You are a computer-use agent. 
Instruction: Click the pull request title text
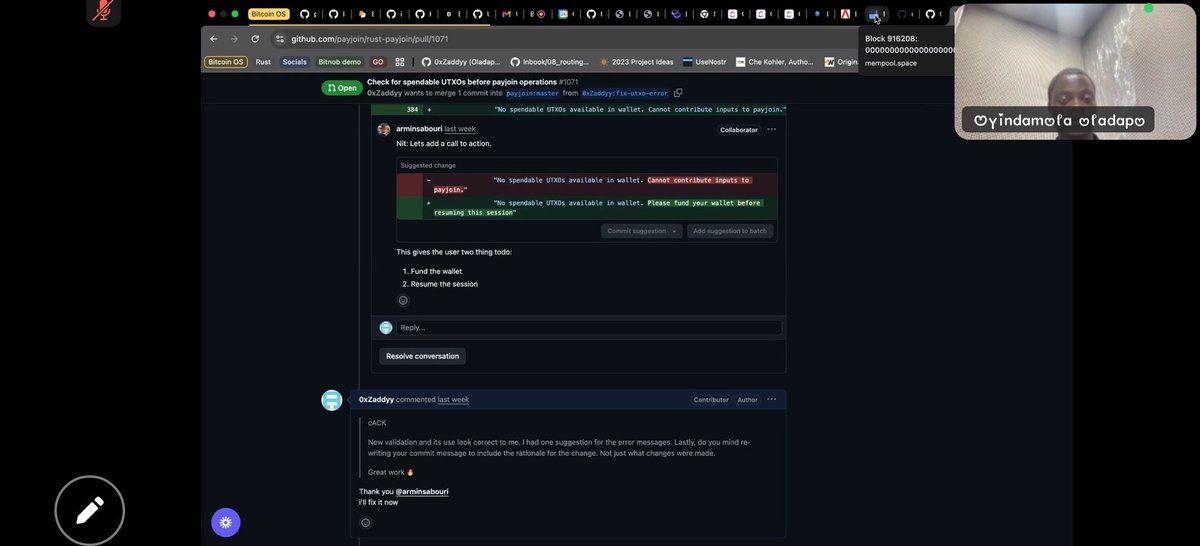(x=462, y=82)
